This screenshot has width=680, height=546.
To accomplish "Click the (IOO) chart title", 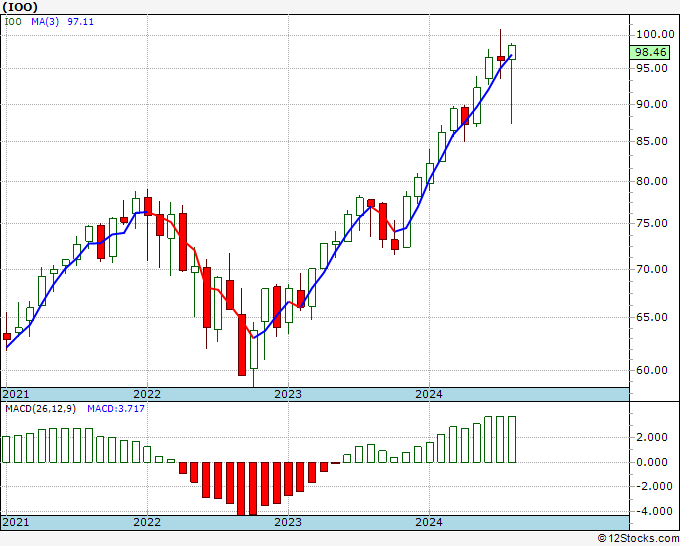I will [20, 7].
